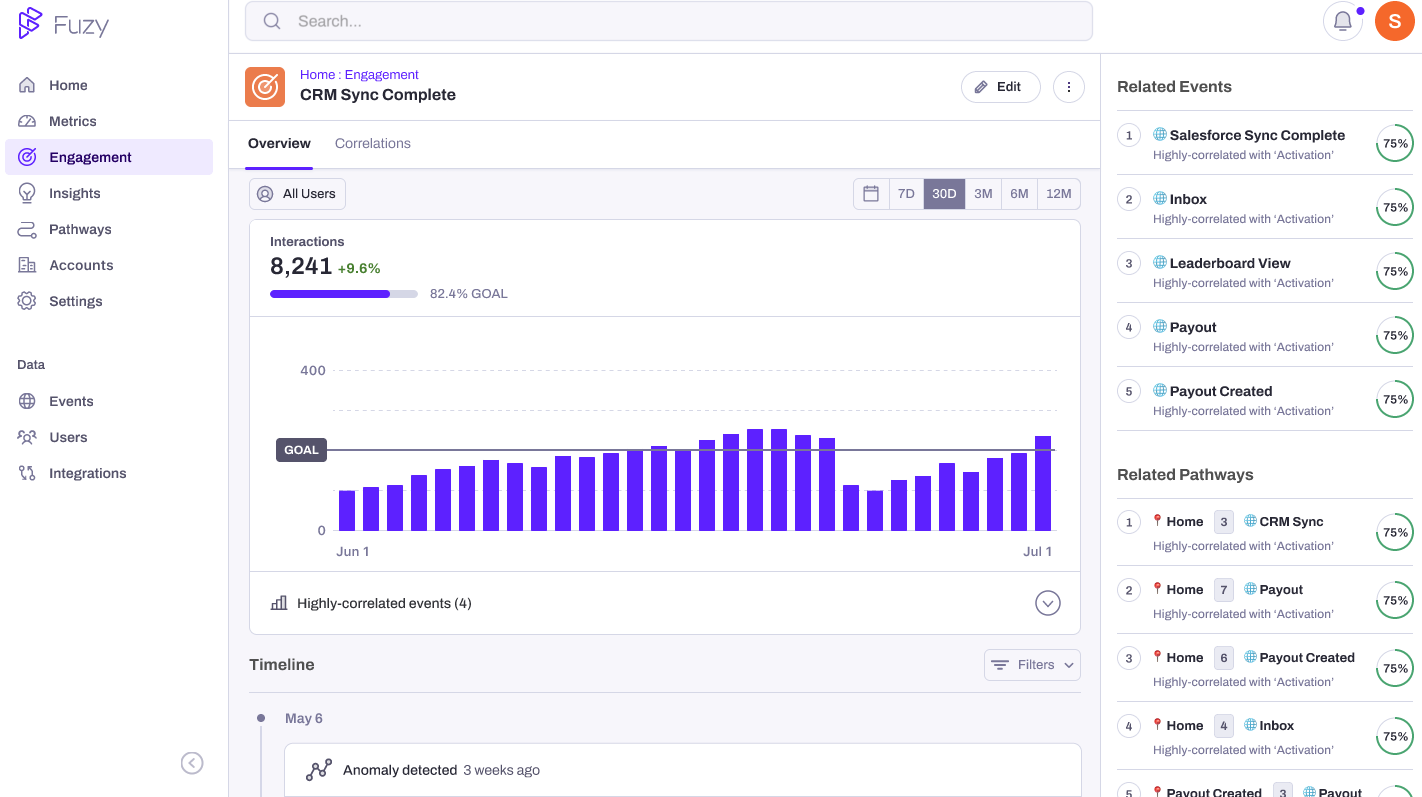Click the Insights lightbulb icon in sidebar

(x=27, y=193)
